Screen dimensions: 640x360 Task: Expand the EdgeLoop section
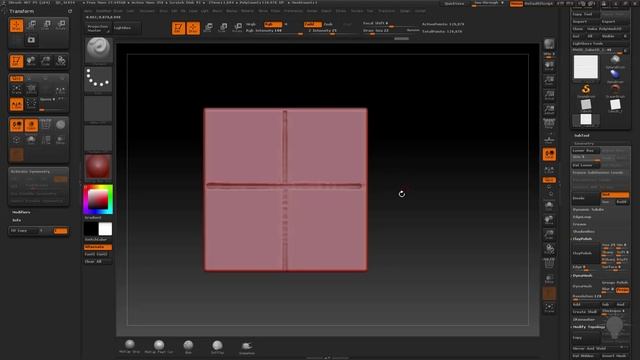582,217
